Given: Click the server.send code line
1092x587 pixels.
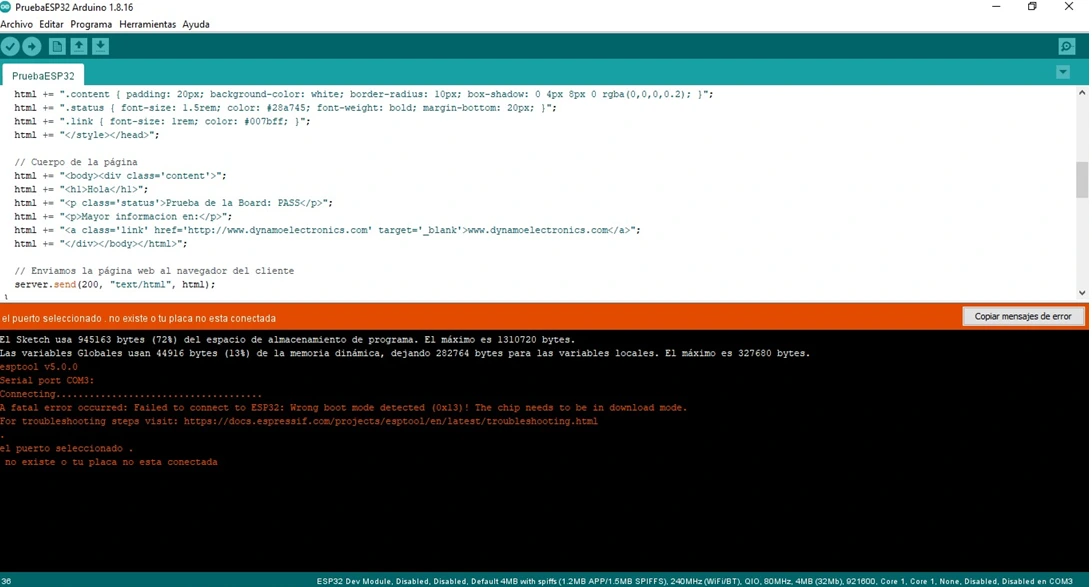Looking at the screenshot, I should 115,284.
